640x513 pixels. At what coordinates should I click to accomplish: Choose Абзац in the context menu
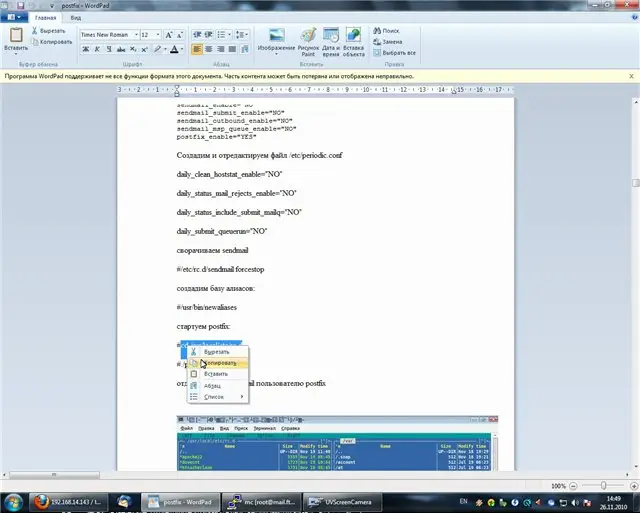pos(218,385)
